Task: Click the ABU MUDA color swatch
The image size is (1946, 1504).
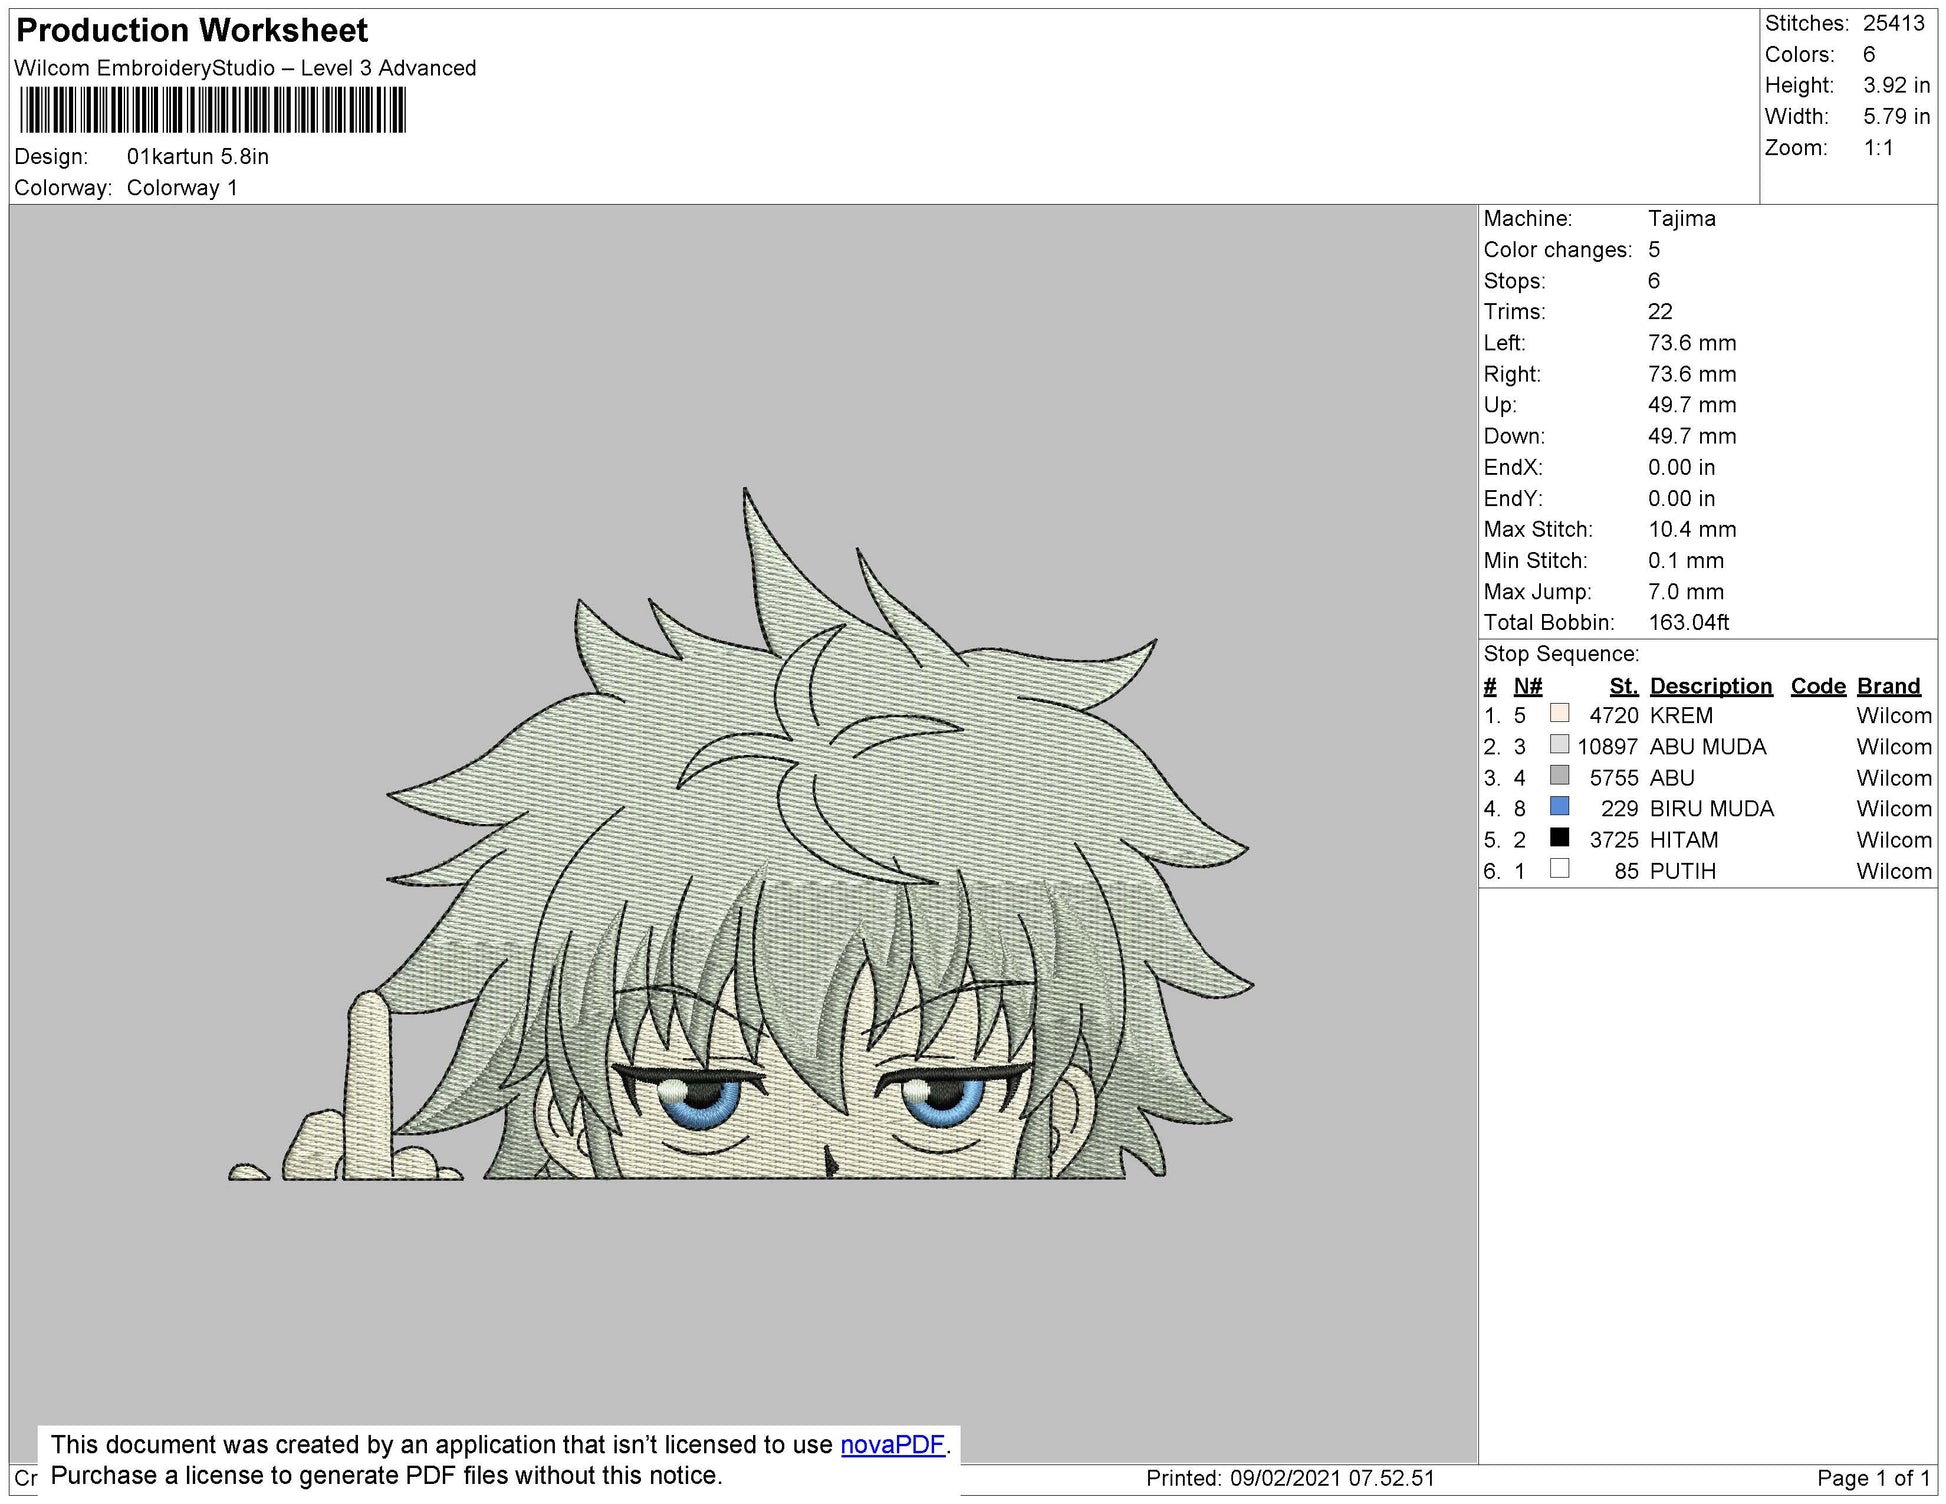Action: point(1559,744)
